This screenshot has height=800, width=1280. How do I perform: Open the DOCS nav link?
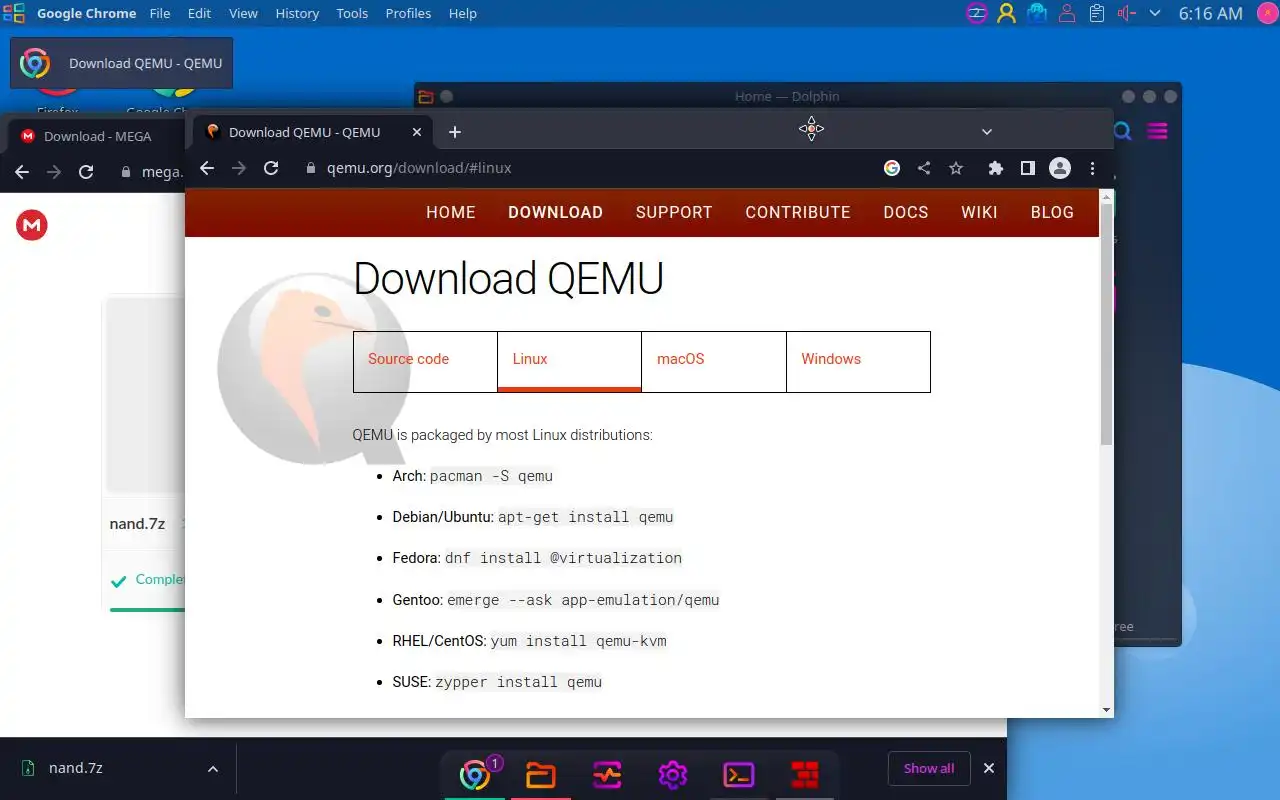coord(906,212)
